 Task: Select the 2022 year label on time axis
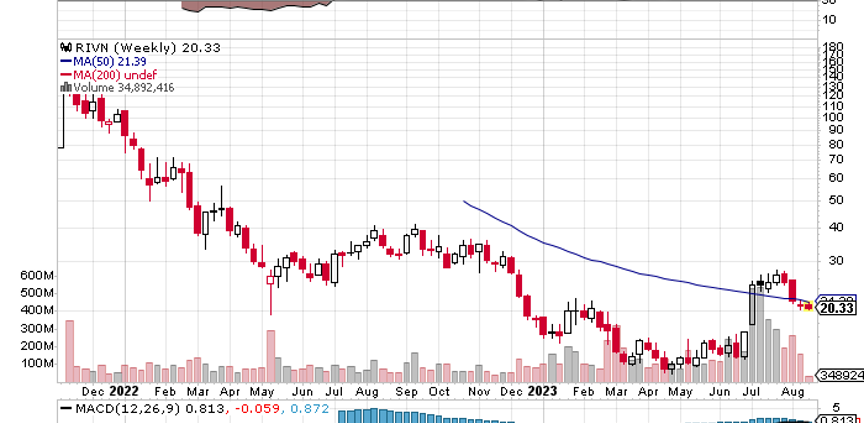[124, 393]
